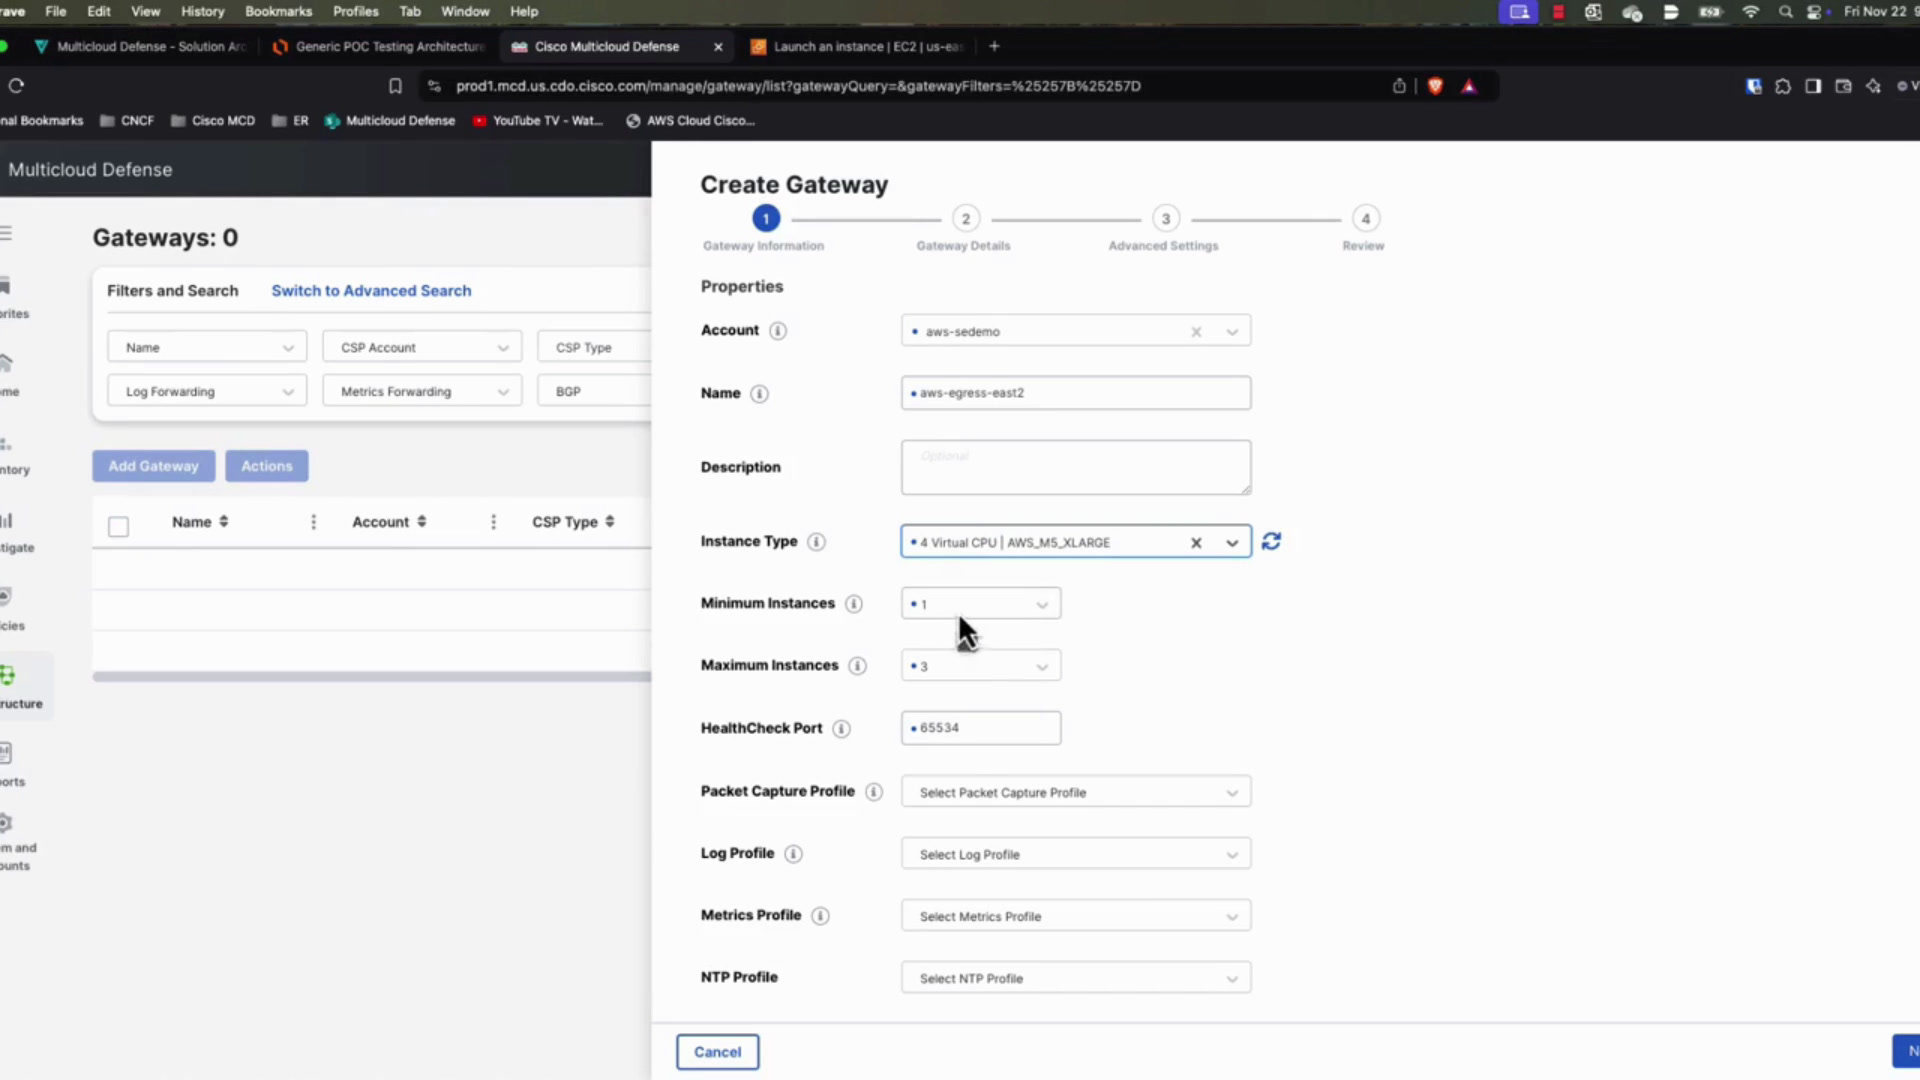Screen dimensions: 1920x1080
Task: Open the Name column options menu
Action: pyautogui.click(x=314, y=522)
